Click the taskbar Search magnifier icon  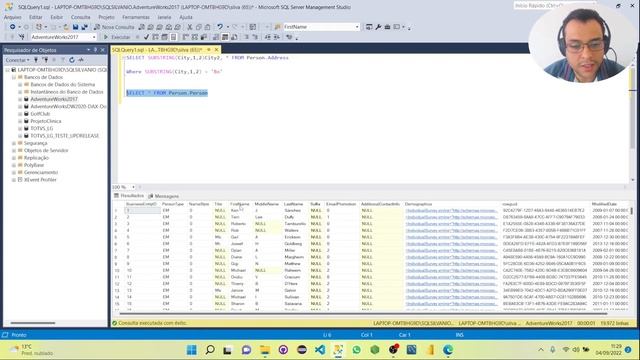210,350
